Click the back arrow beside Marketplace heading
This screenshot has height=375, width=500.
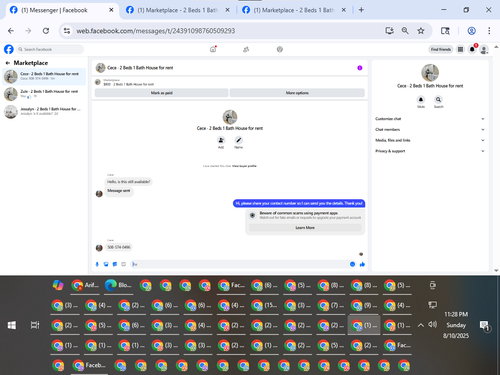(8, 63)
